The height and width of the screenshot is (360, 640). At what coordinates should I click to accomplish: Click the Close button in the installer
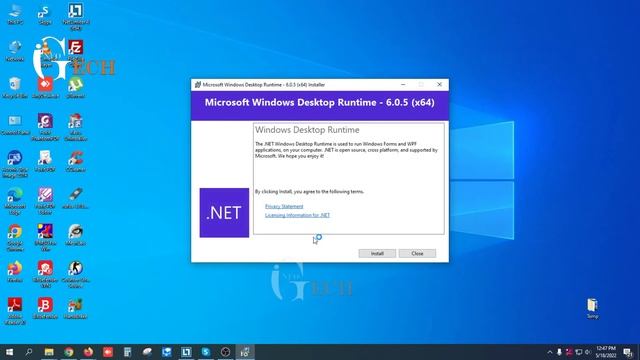(x=417, y=253)
